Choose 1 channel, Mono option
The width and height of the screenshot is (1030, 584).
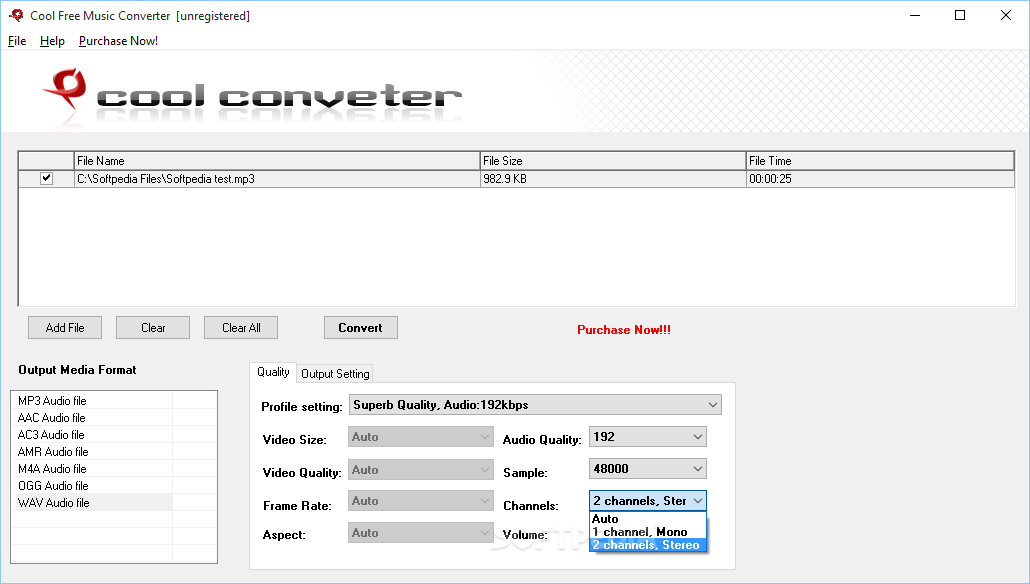tap(648, 531)
